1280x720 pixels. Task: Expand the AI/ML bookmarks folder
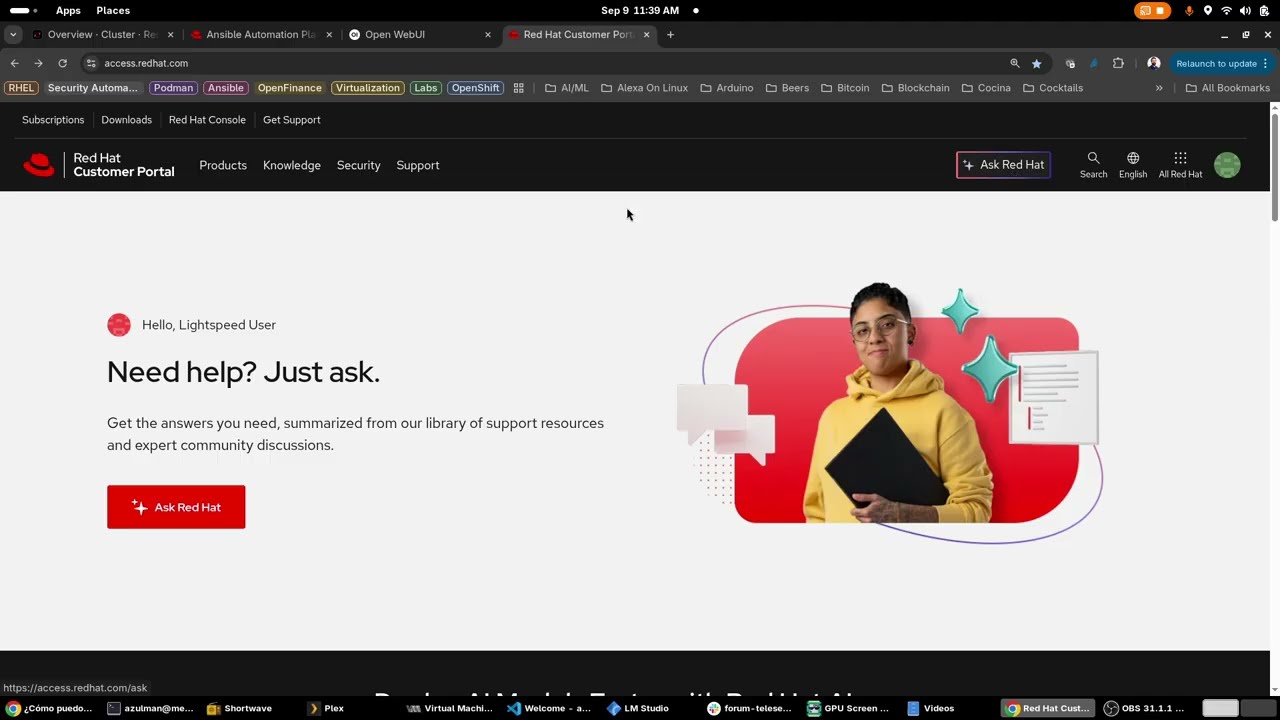click(567, 88)
